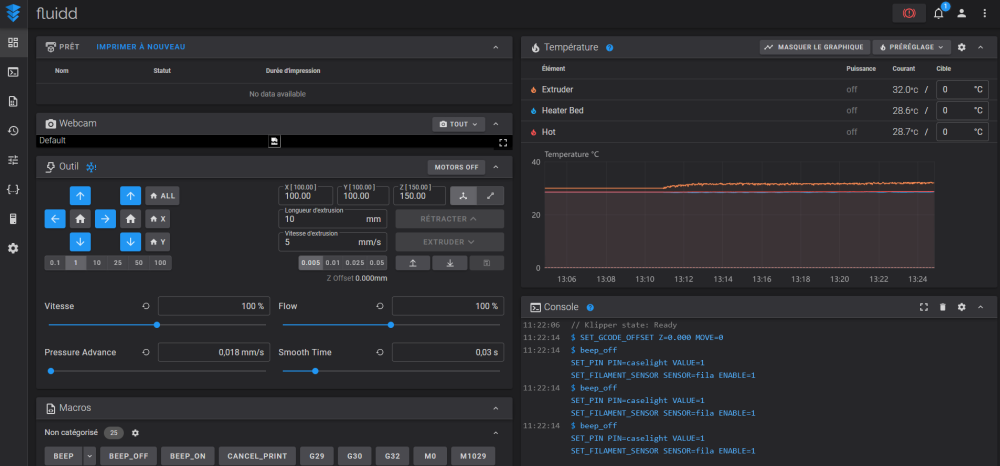Collapse the Console panel
1000x466 pixels.
981,307
